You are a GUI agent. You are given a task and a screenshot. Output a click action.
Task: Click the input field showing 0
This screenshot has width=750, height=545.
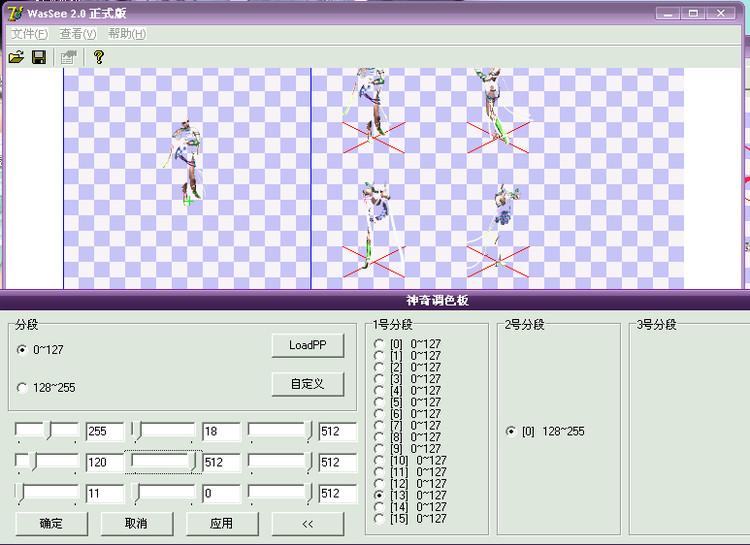point(221,493)
